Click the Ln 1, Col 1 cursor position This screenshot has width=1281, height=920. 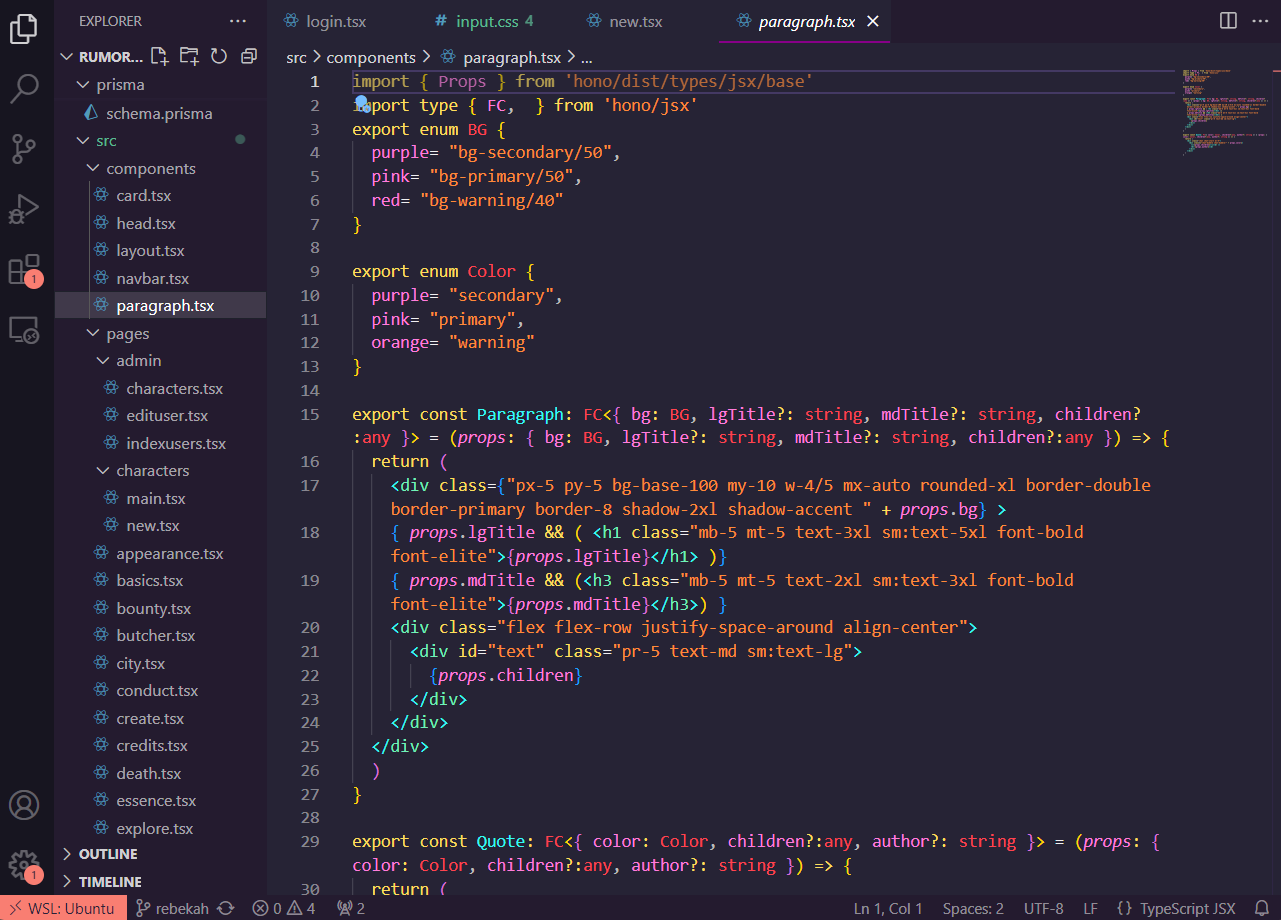point(888,908)
